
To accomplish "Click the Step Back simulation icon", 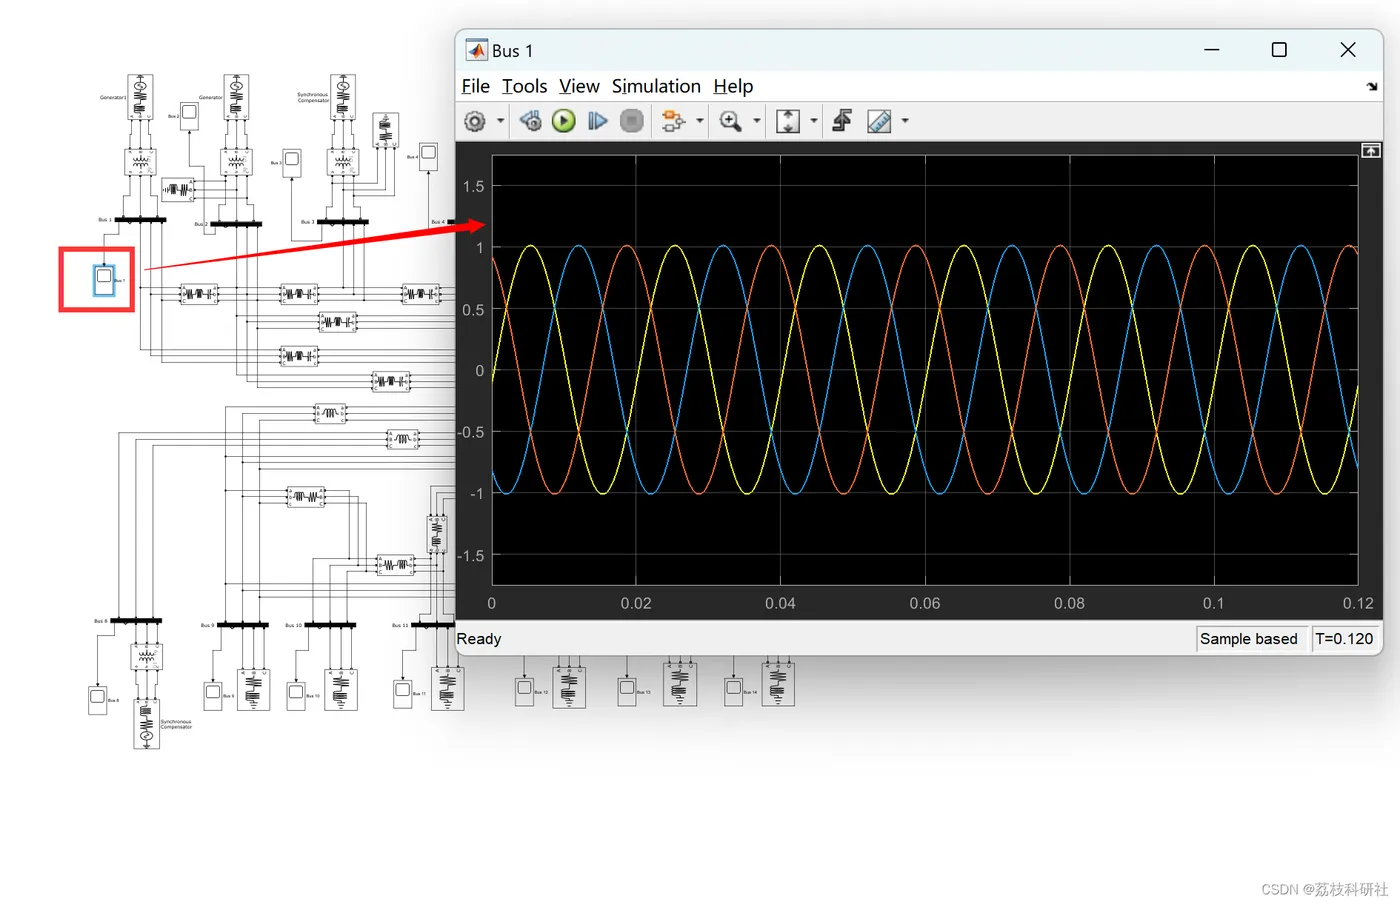I will point(530,121).
